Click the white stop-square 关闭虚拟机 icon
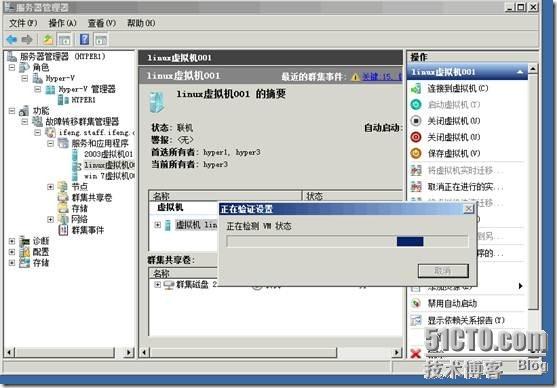557x388 pixels. click(x=416, y=121)
